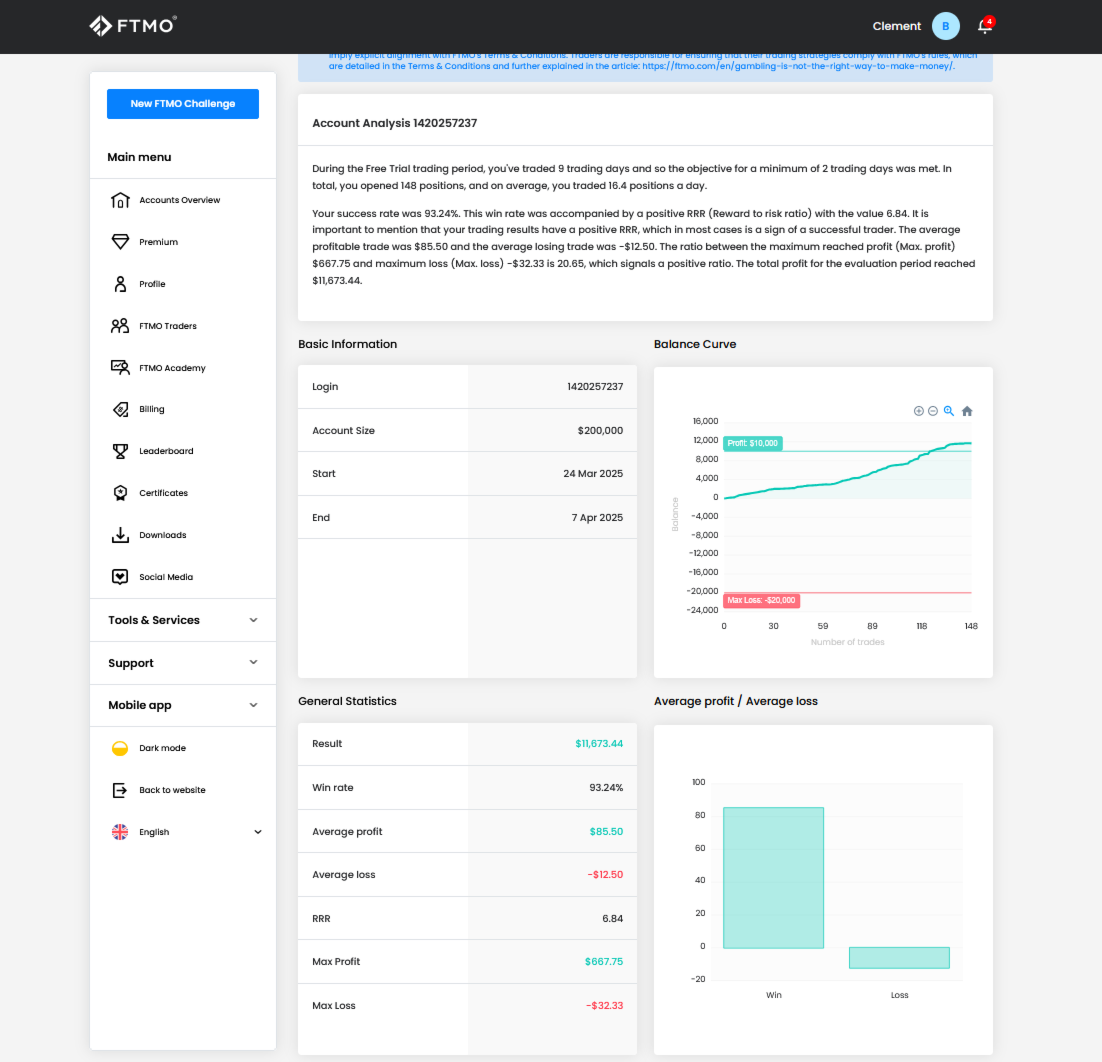Expand the Mobile app section

[183, 705]
